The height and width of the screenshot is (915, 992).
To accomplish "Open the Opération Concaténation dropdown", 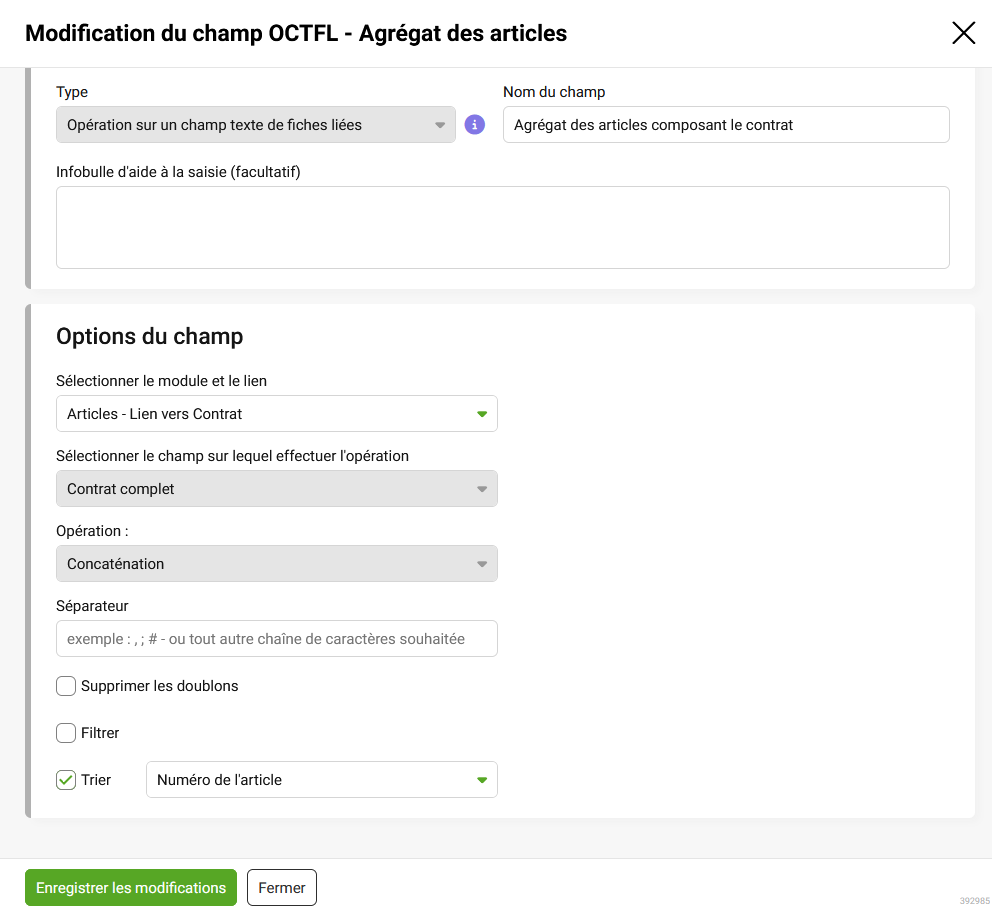I will 276,564.
